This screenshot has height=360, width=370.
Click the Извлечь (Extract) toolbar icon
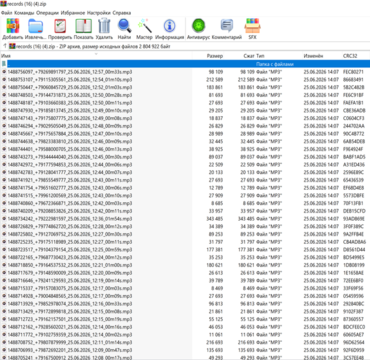35,26
